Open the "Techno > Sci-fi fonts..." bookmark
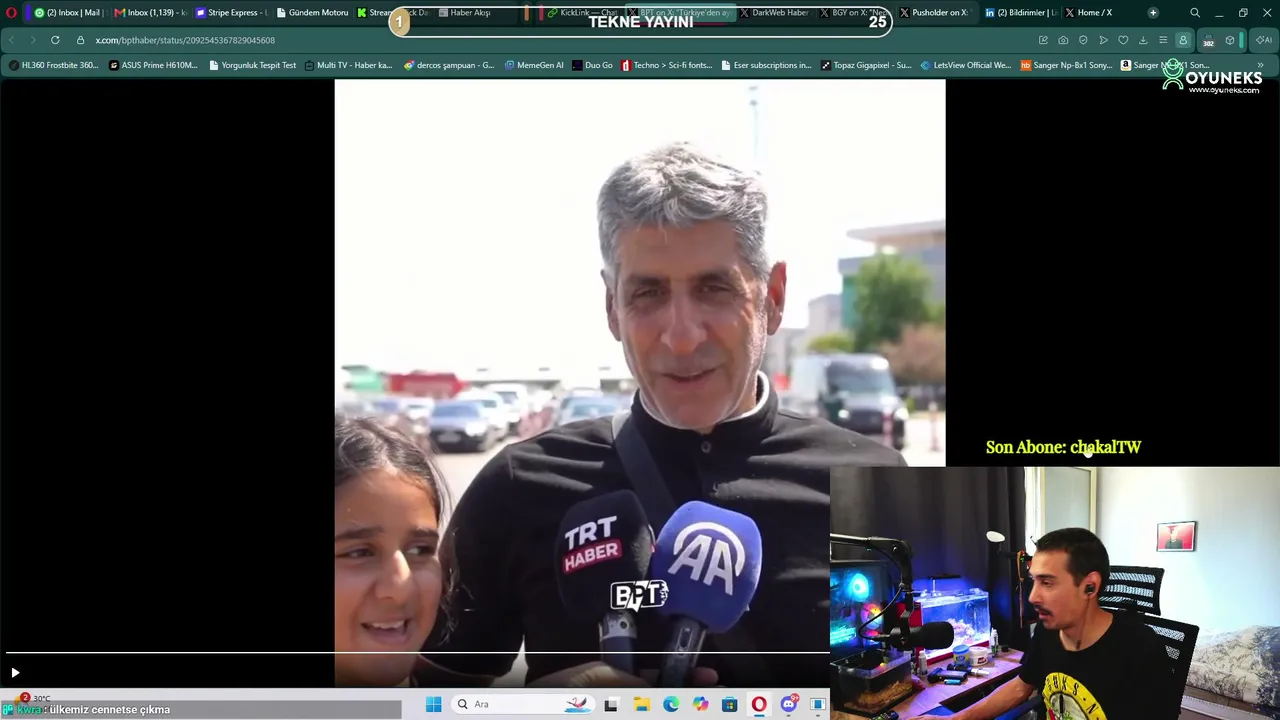This screenshot has height=720, width=1280. pos(667,65)
